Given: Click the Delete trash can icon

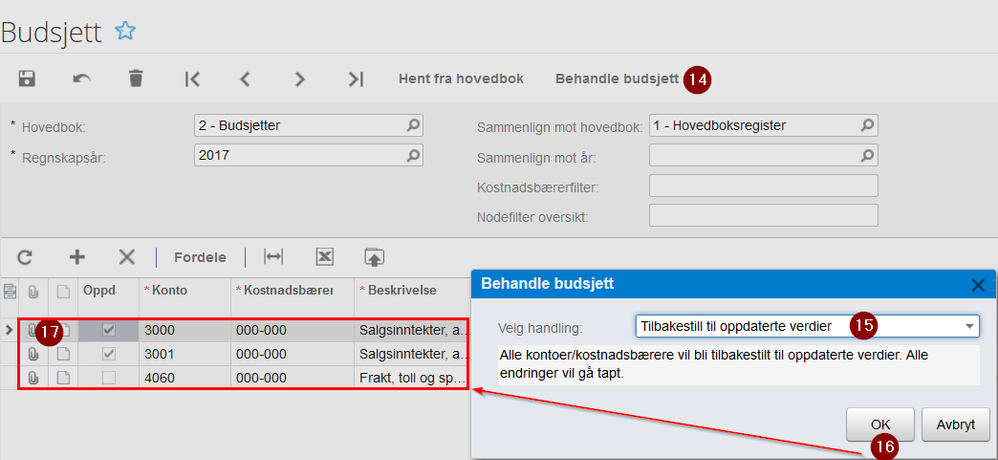Looking at the screenshot, I should [x=136, y=79].
